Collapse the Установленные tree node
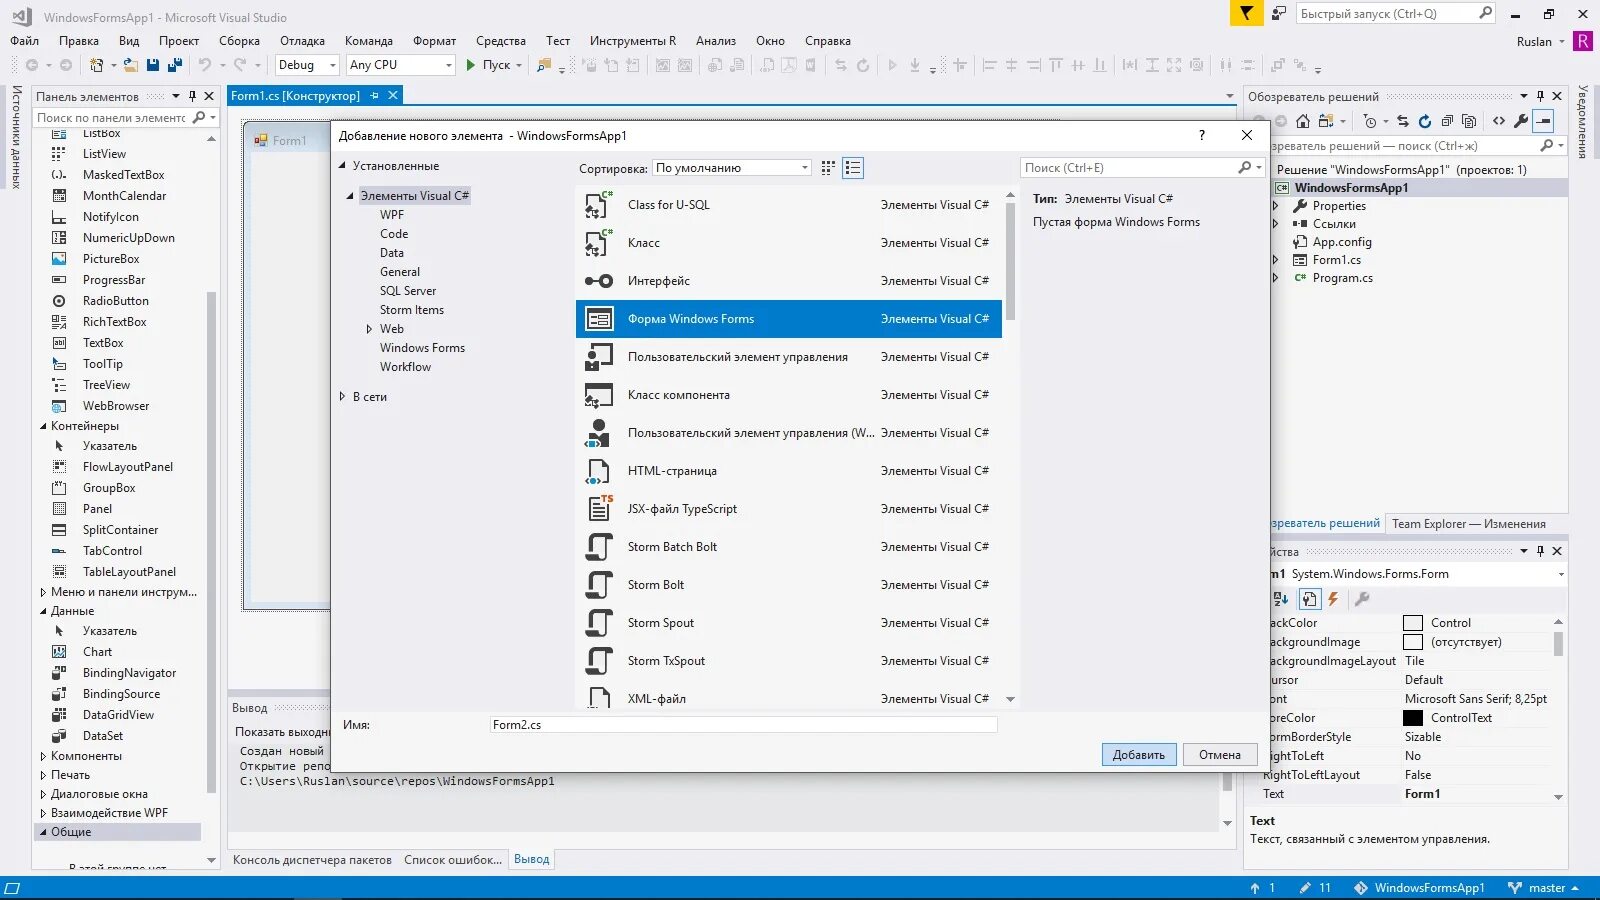1600x900 pixels. pos(342,166)
